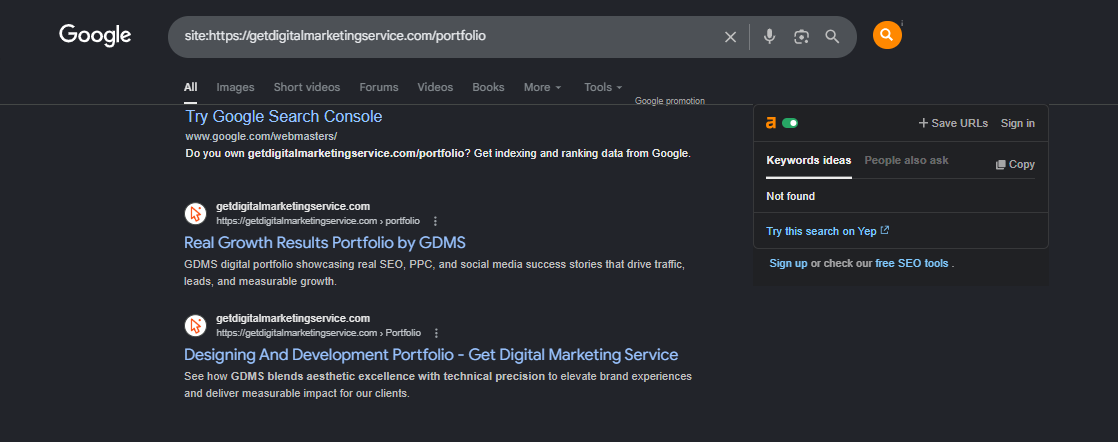Screen dimensions: 1118x442
Task: Click www.google.com/webmasters/ URL text
Action: (x=261, y=136)
